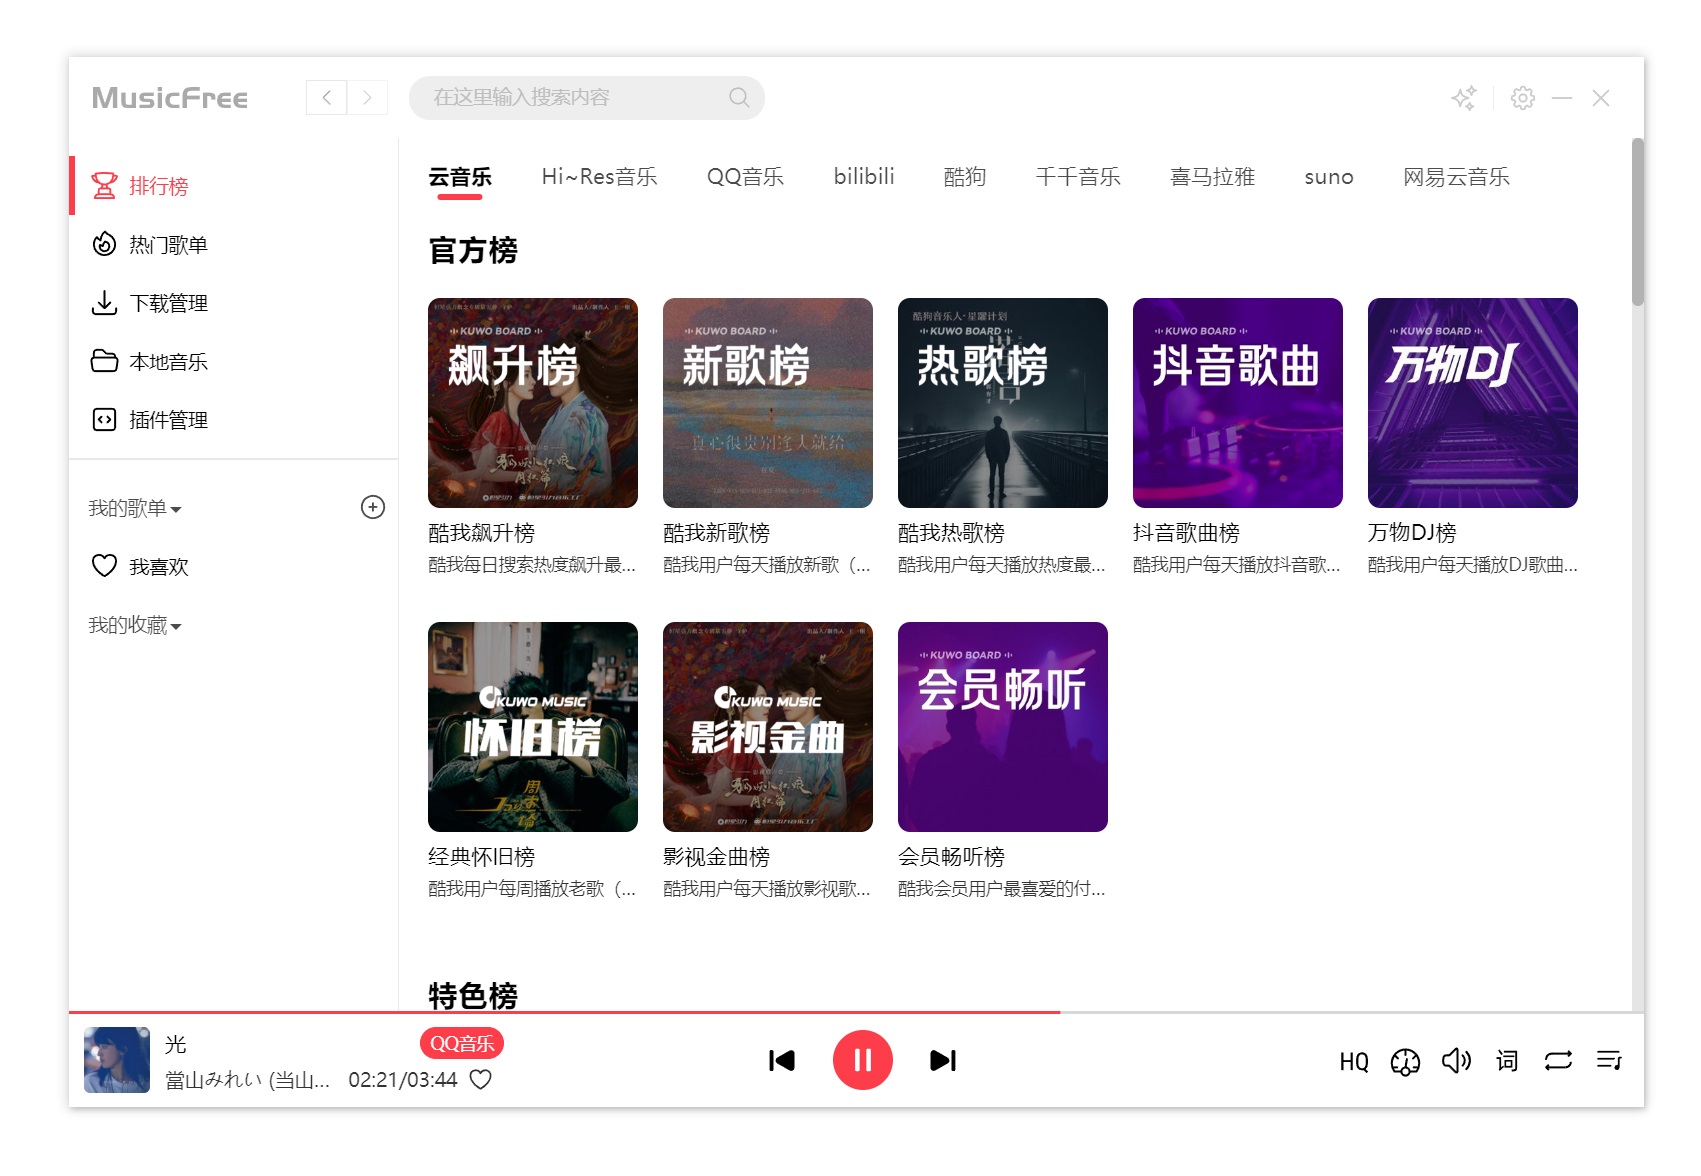Switch to bilibili tab
This screenshot has width=1701, height=1176.
tap(864, 177)
